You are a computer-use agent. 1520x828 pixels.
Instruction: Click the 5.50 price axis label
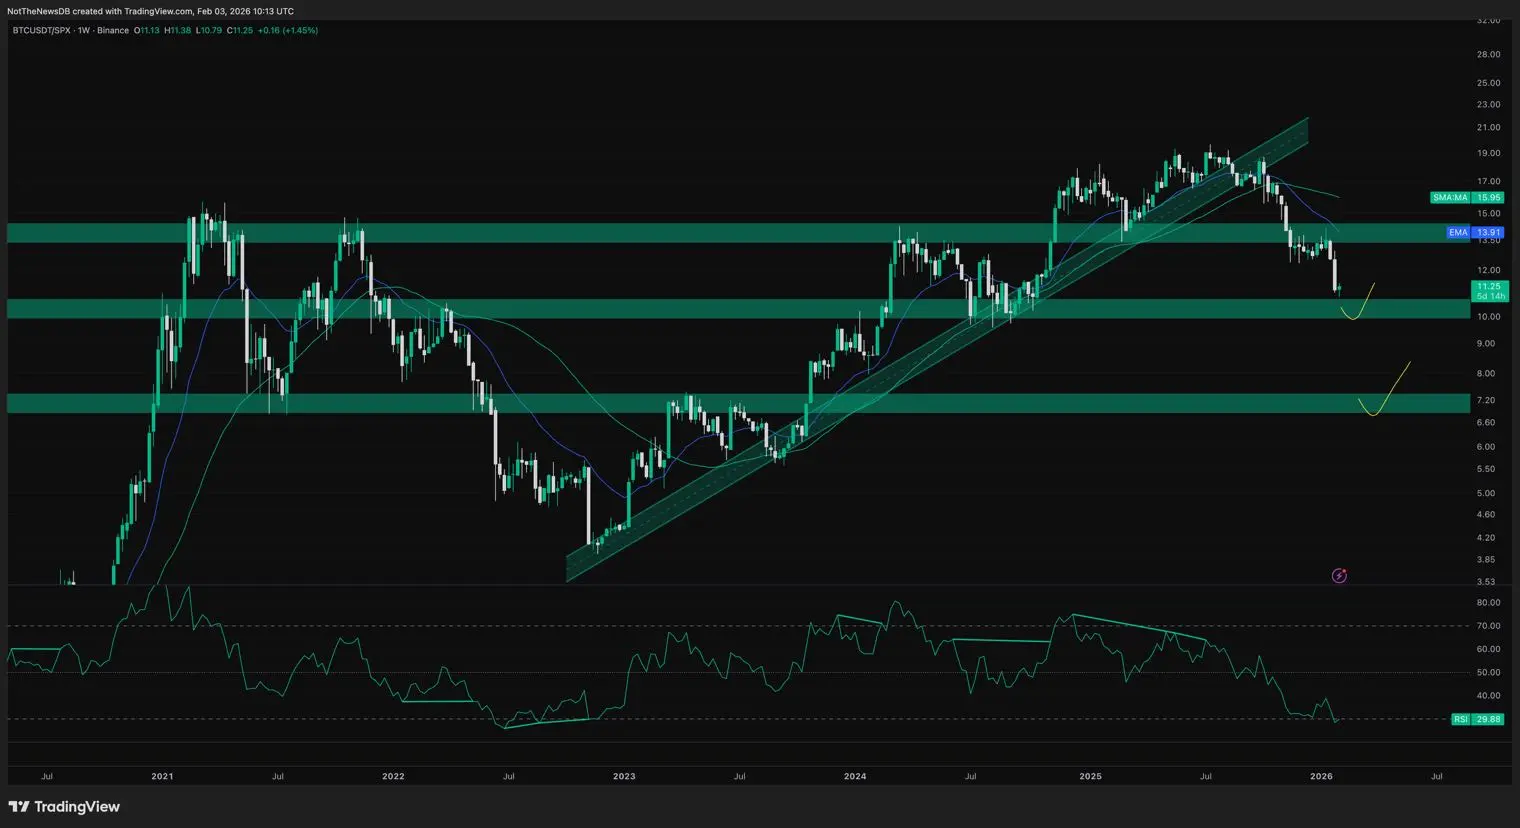coord(1486,470)
